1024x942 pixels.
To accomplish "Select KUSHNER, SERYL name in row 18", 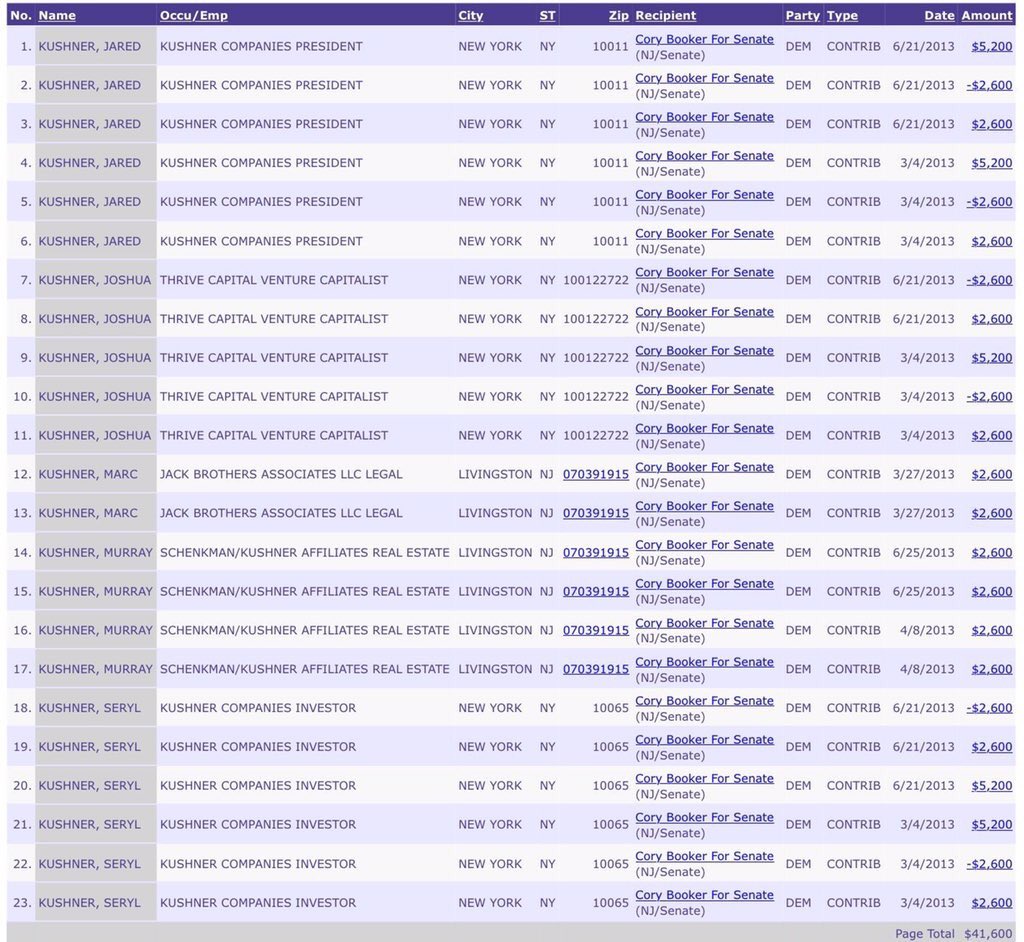I will pos(89,707).
